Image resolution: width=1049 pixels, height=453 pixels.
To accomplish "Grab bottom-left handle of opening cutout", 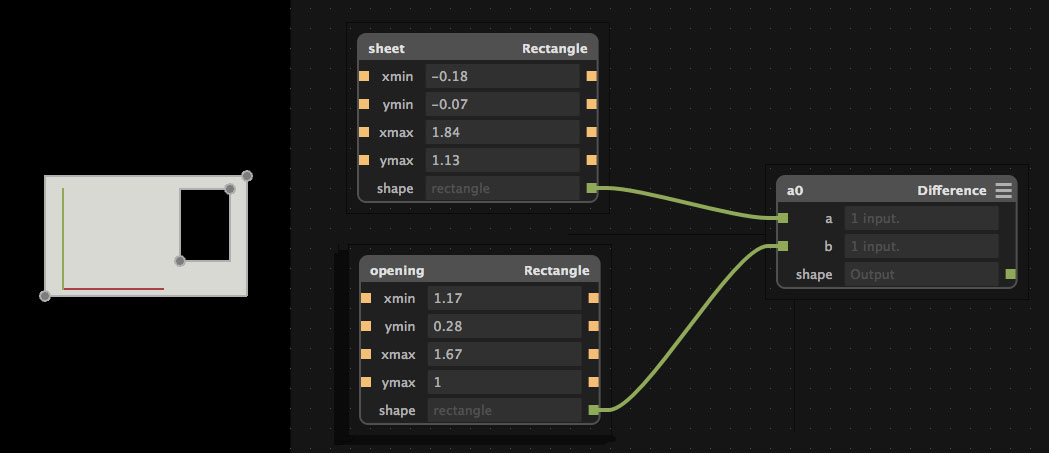I will coord(180,261).
